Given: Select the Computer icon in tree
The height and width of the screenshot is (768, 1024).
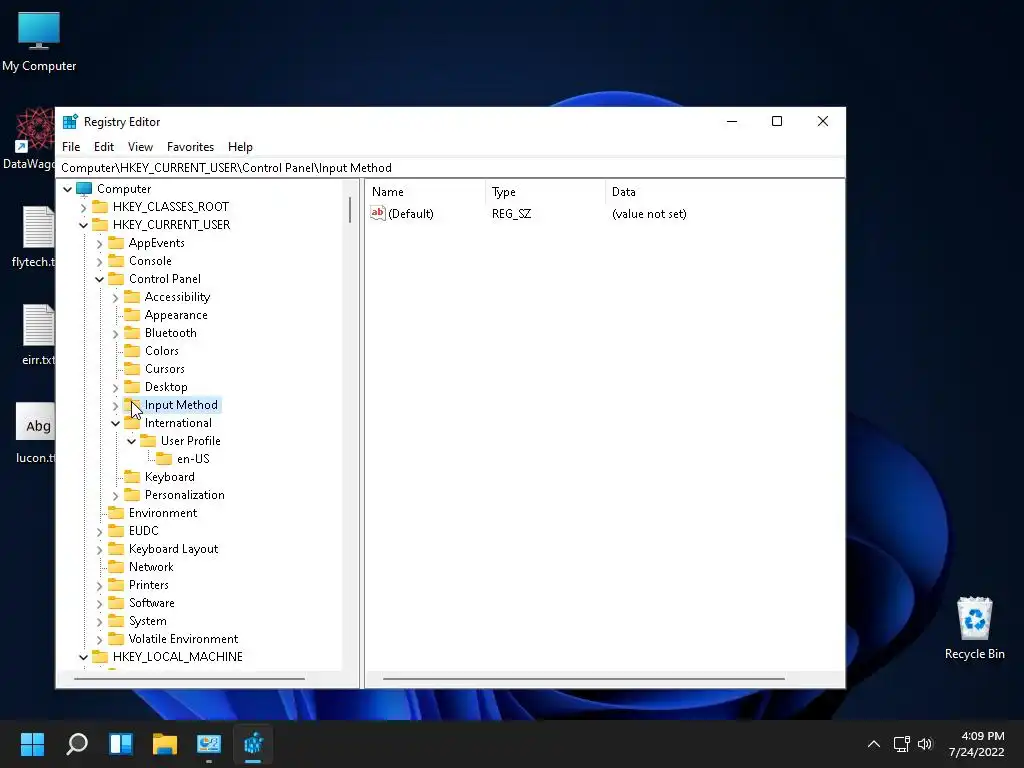Looking at the screenshot, I should click(x=84, y=189).
